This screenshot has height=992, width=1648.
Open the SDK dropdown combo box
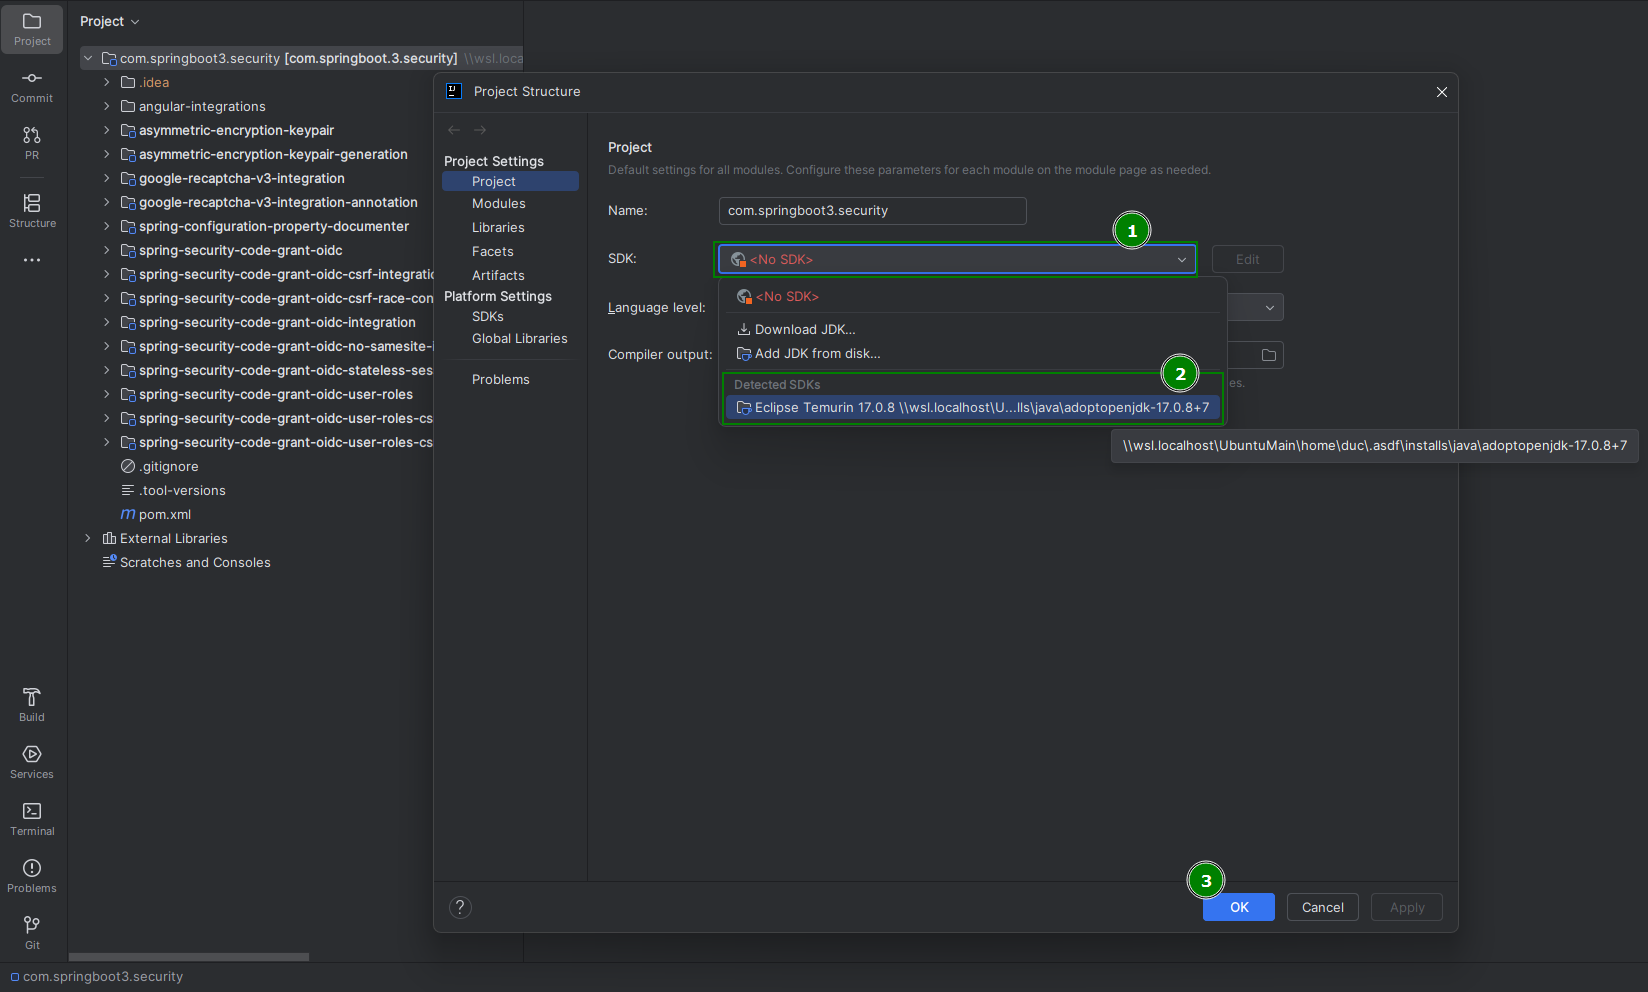pyautogui.click(x=957, y=259)
